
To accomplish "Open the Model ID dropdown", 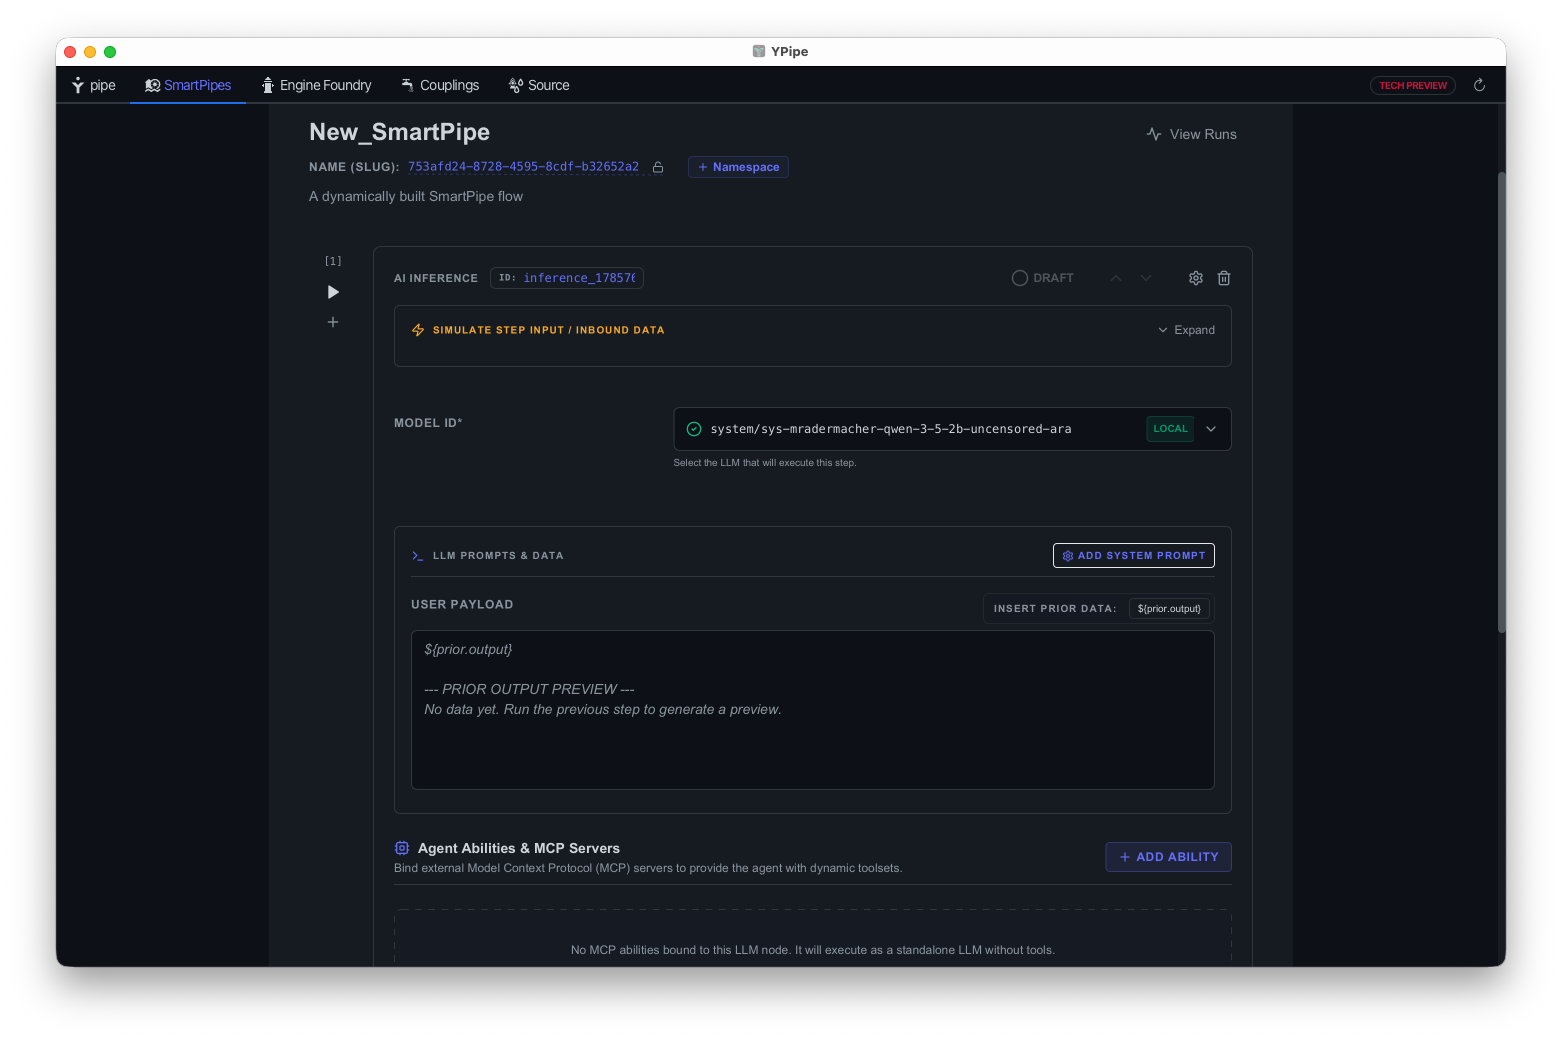I will click(x=952, y=429).
